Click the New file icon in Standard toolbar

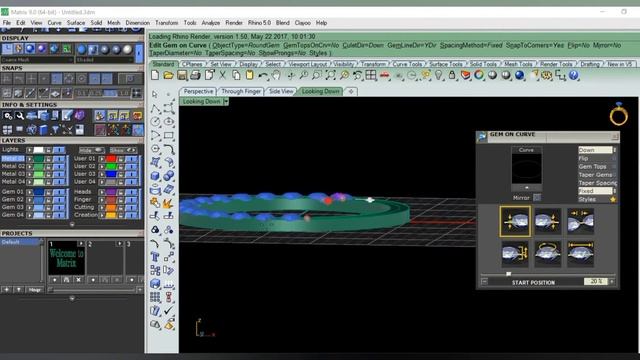coord(155,75)
